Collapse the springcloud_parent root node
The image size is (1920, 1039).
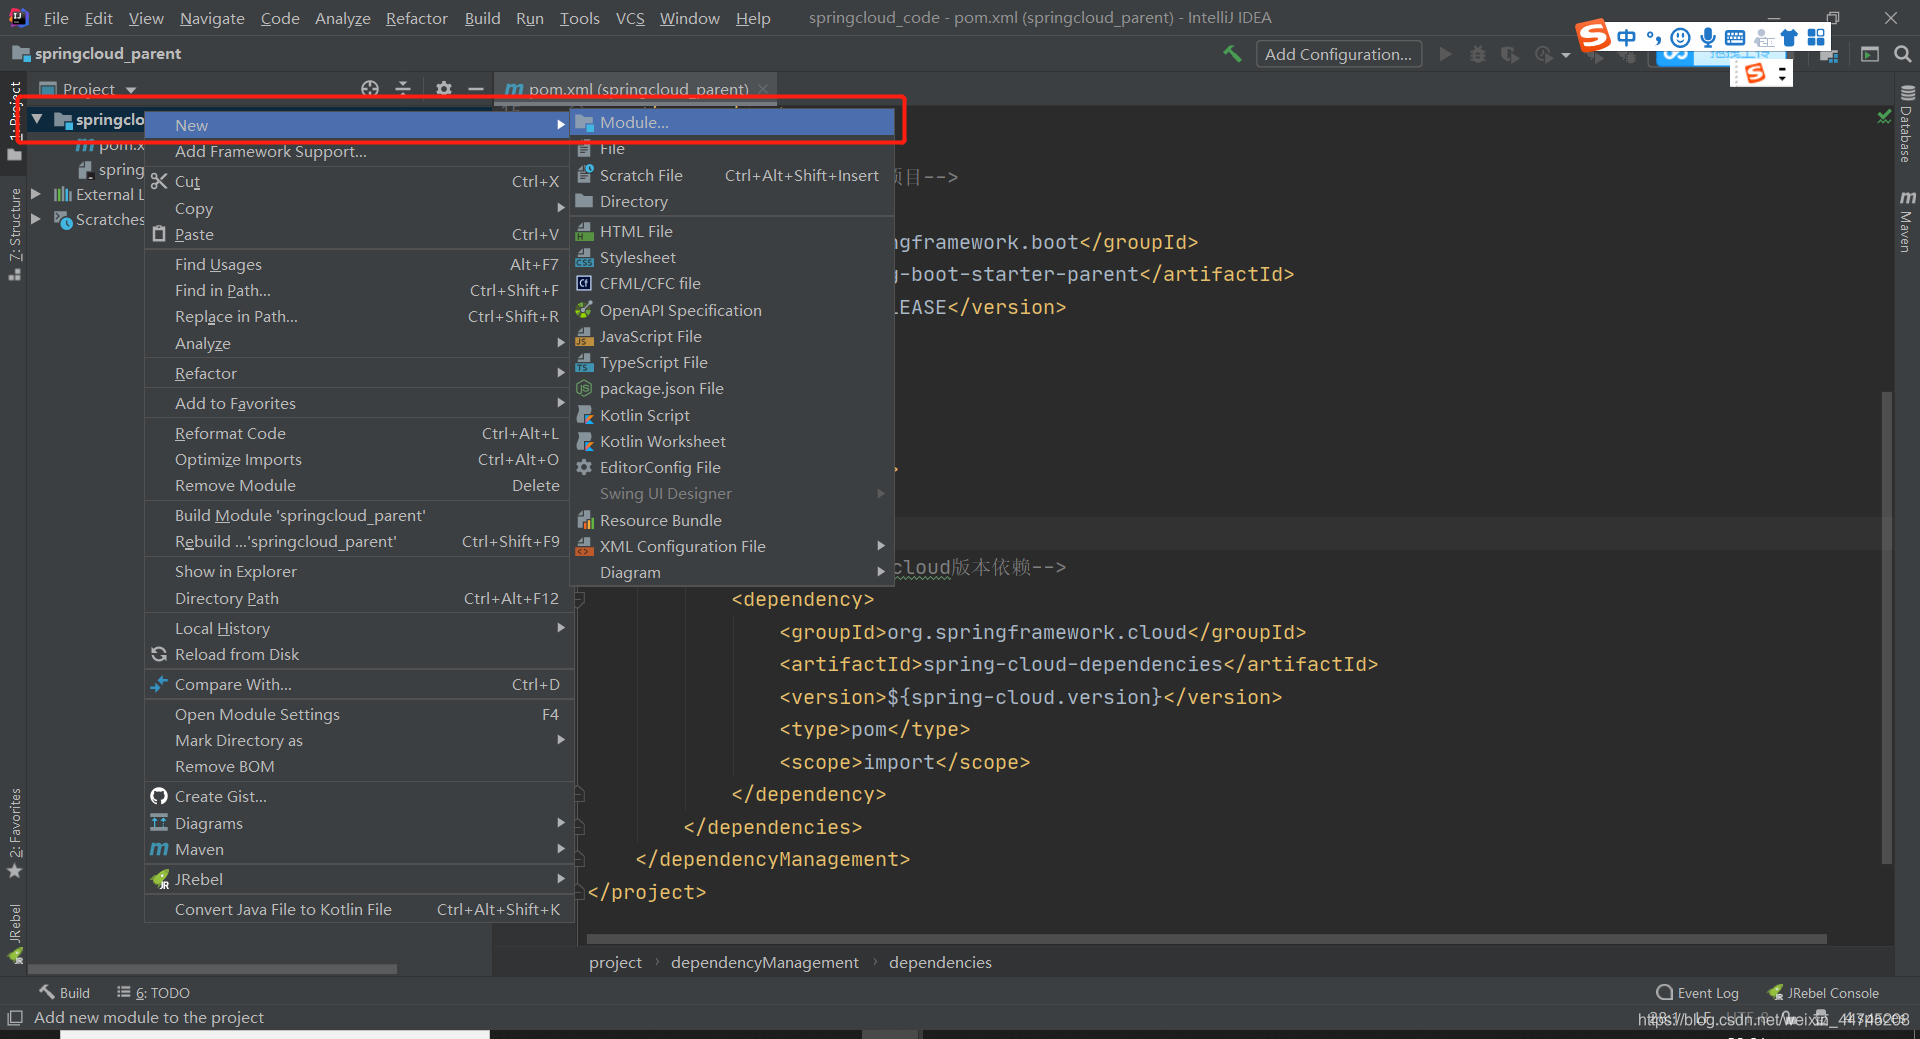point(37,119)
